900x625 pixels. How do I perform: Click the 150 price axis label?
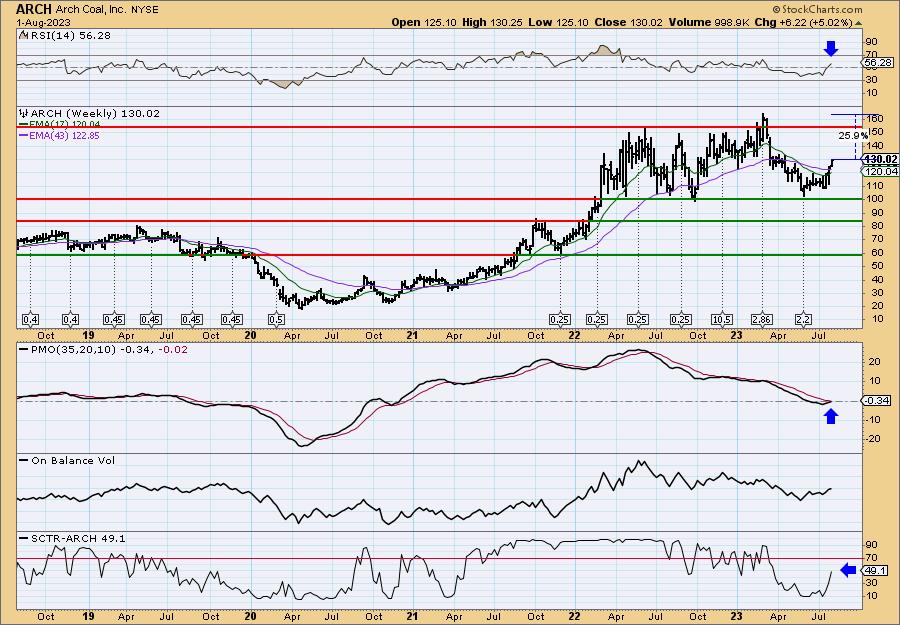(x=874, y=131)
